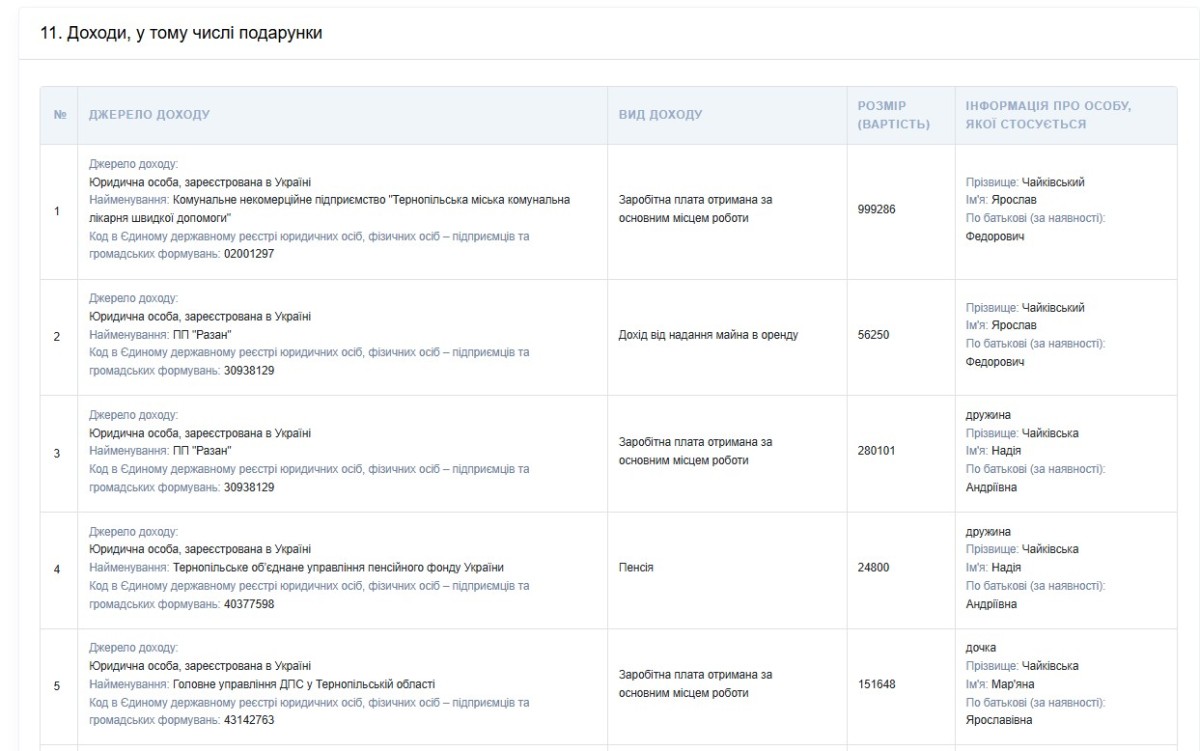Click the 'ВИД ДОХОДУ' column header

[661, 115]
